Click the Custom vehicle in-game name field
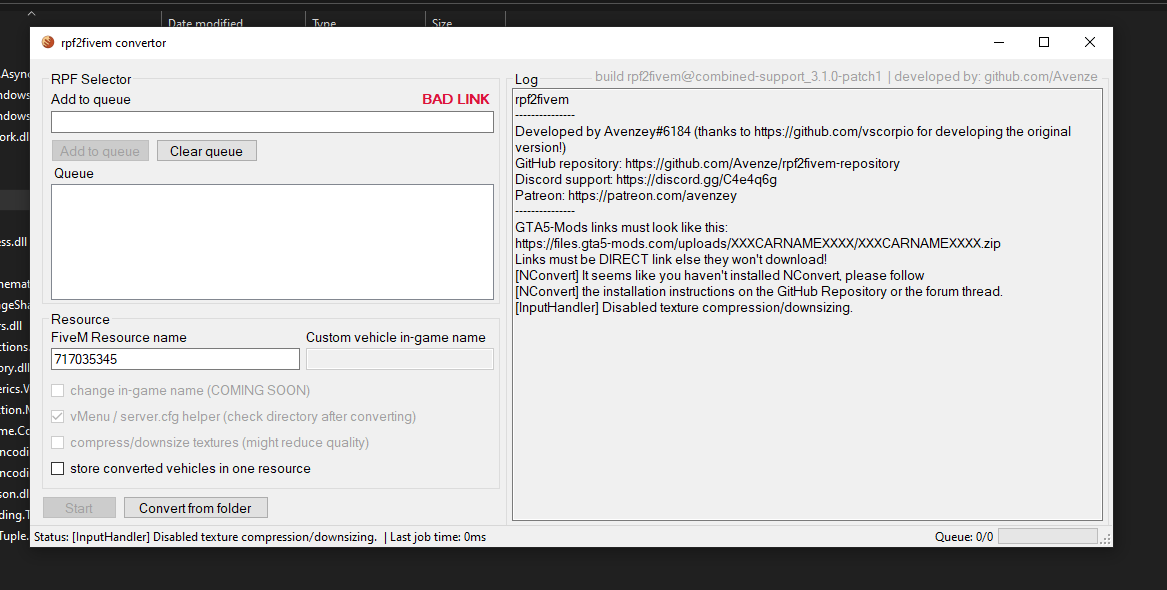The height and width of the screenshot is (590, 1167). coord(400,359)
